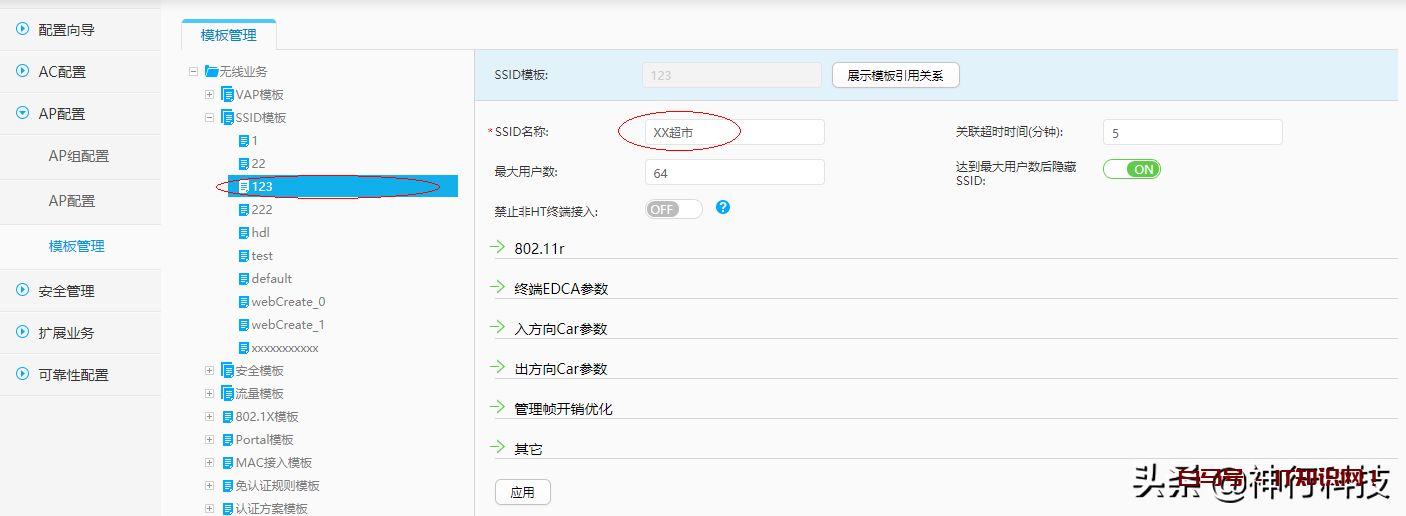Turn off 达到最大用户数后隐藏SSID switch
This screenshot has width=1406, height=516.
(1131, 169)
